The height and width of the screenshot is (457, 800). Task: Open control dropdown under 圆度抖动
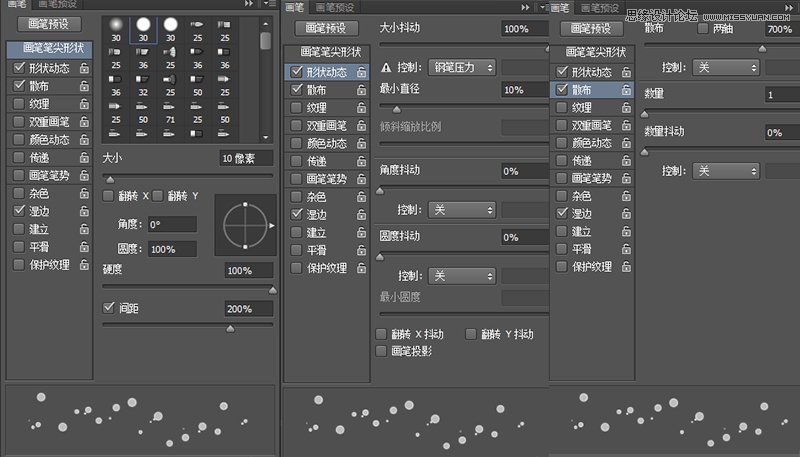click(462, 276)
